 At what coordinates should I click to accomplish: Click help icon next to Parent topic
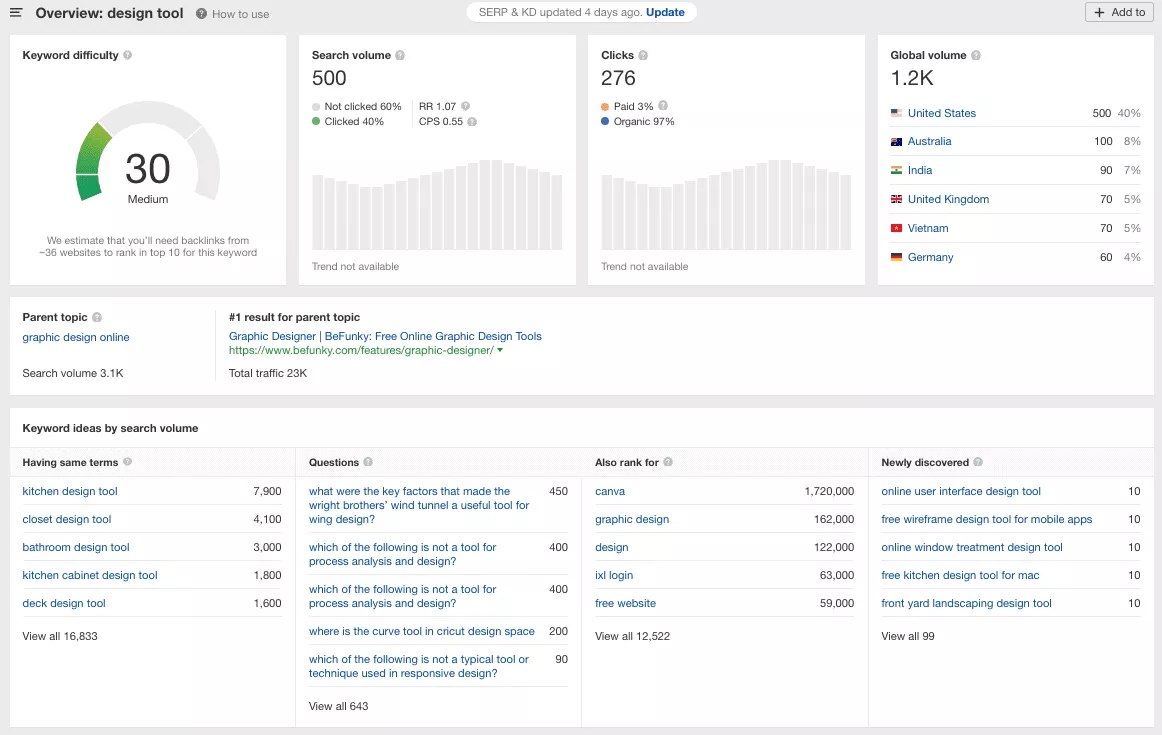(x=97, y=318)
